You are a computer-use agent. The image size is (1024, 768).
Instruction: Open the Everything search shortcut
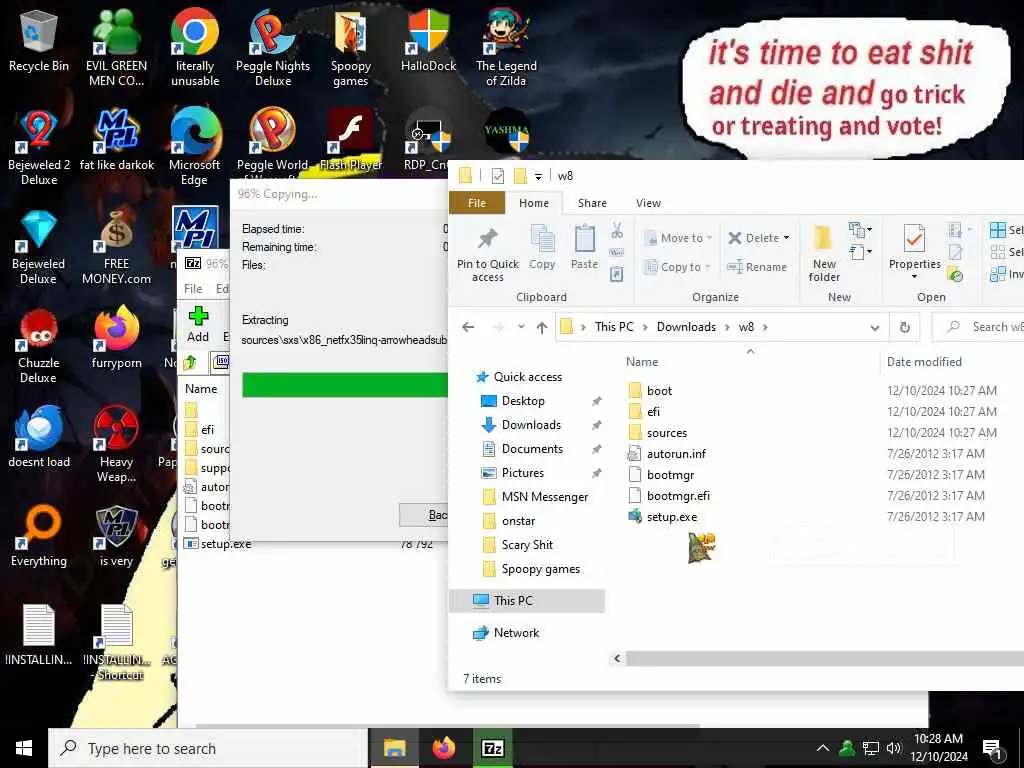[39, 536]
